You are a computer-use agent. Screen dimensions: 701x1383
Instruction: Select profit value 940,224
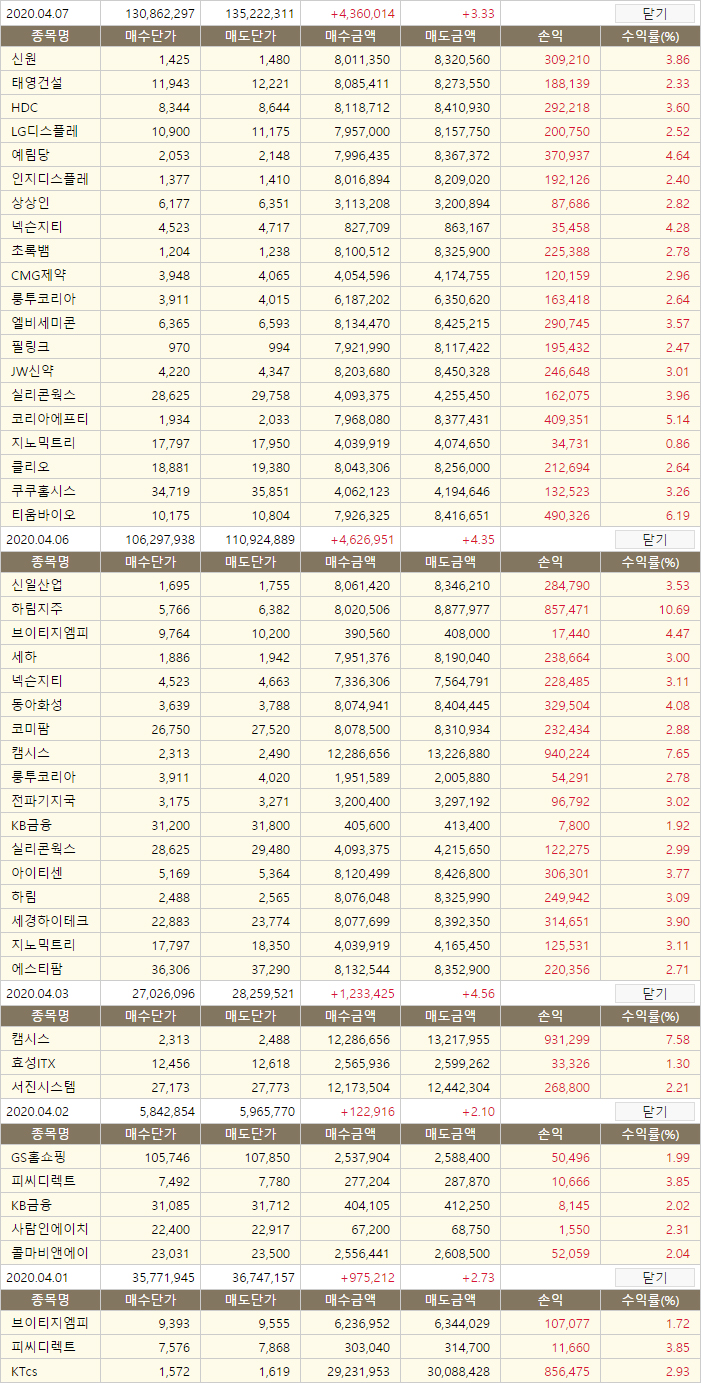point(567,753)
